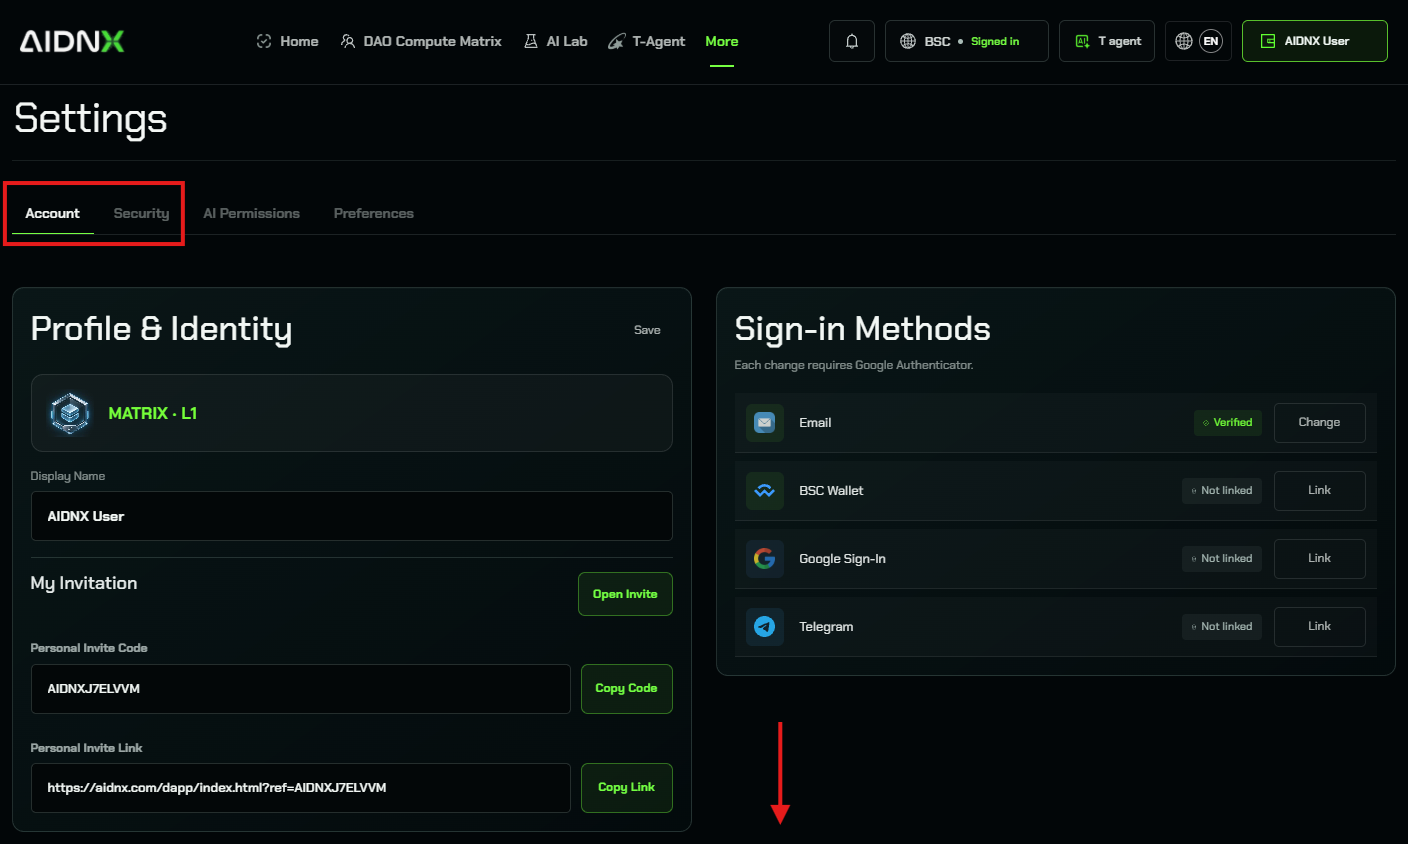Click Google Sign-In Not linked status

pyautogui.click(x=1222, y=559)
